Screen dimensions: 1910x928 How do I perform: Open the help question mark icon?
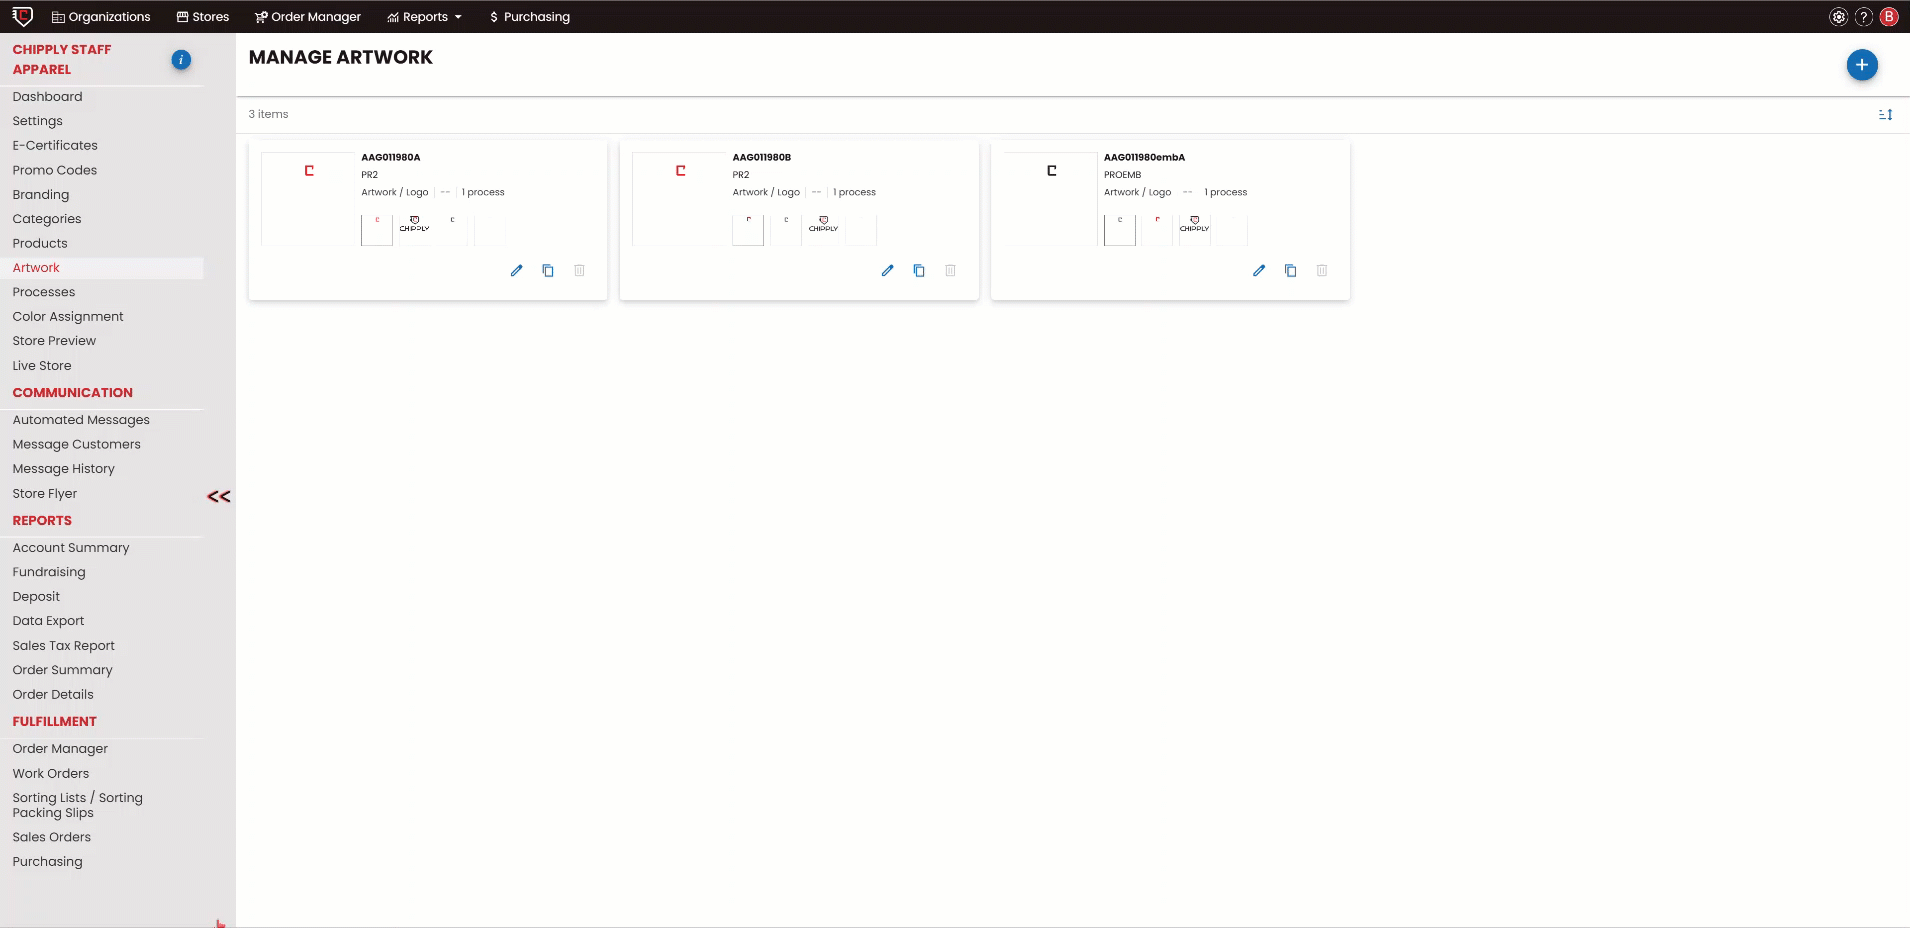pos(1864,17)
